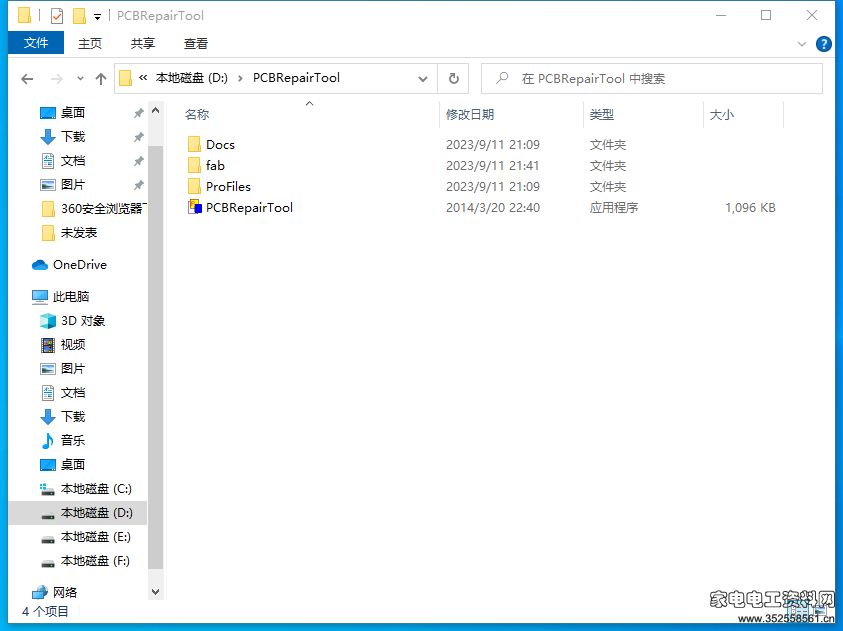Open pinned 下载 in Quick access
The width and height of the screenshot is (843, 631).
pos(73,137)
